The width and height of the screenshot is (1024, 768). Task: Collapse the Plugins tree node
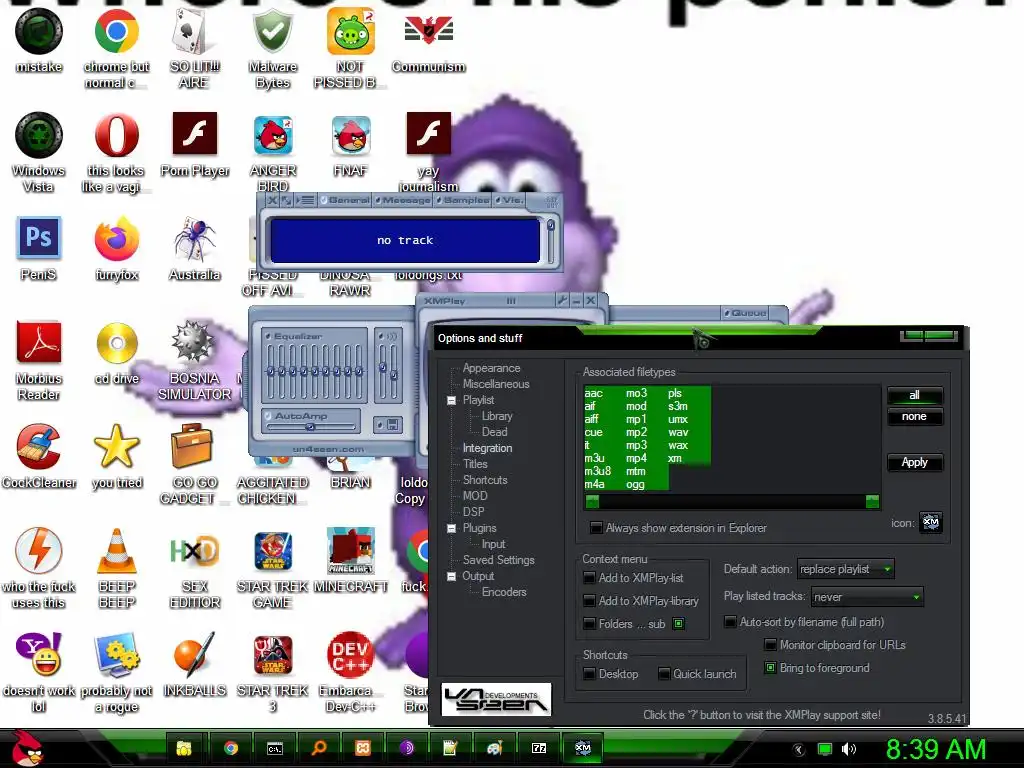[x=451, y=528]
